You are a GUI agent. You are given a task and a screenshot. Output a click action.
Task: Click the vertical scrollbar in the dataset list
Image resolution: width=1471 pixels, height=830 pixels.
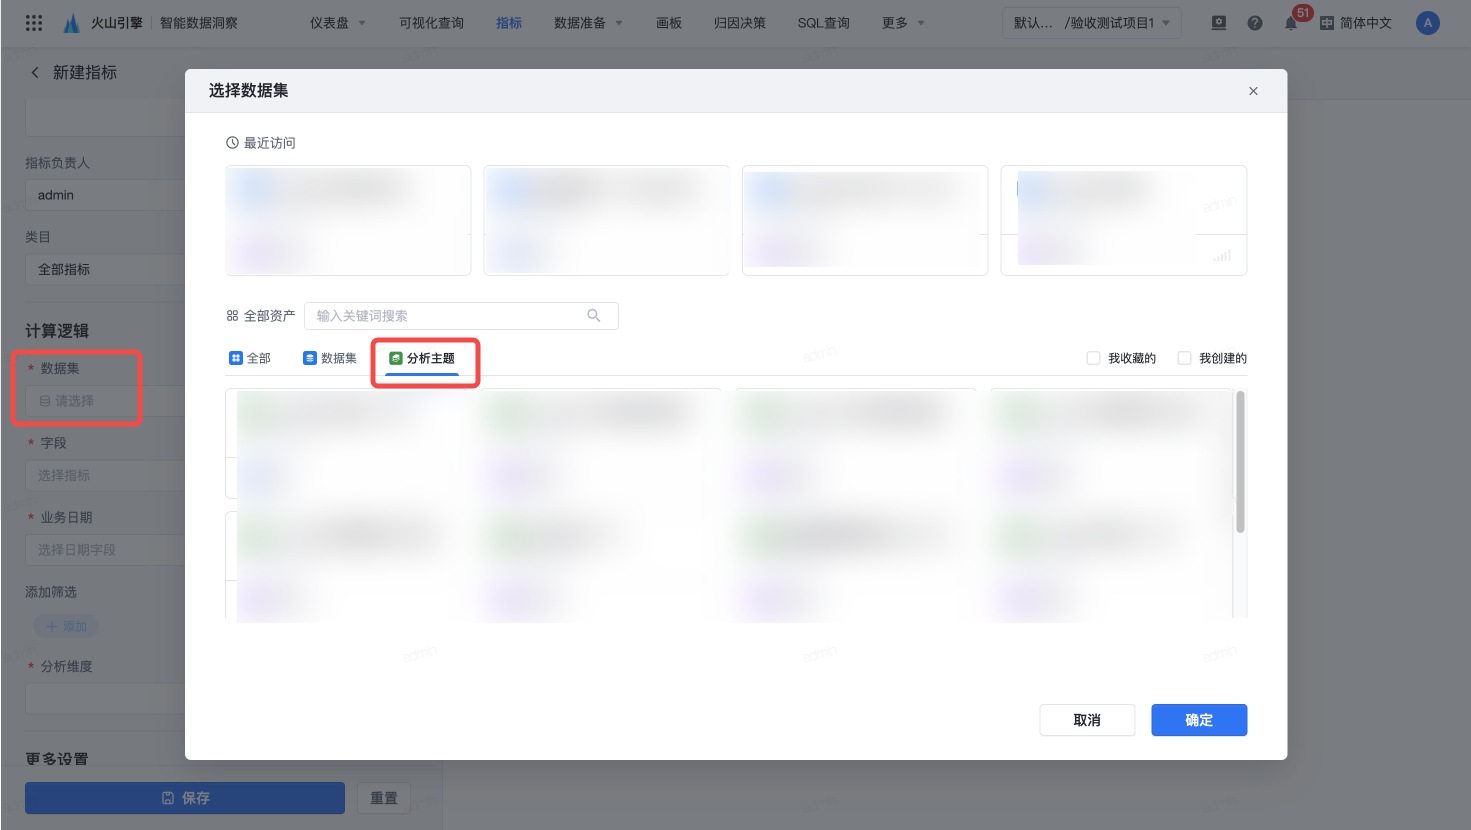coord(1240,461)
